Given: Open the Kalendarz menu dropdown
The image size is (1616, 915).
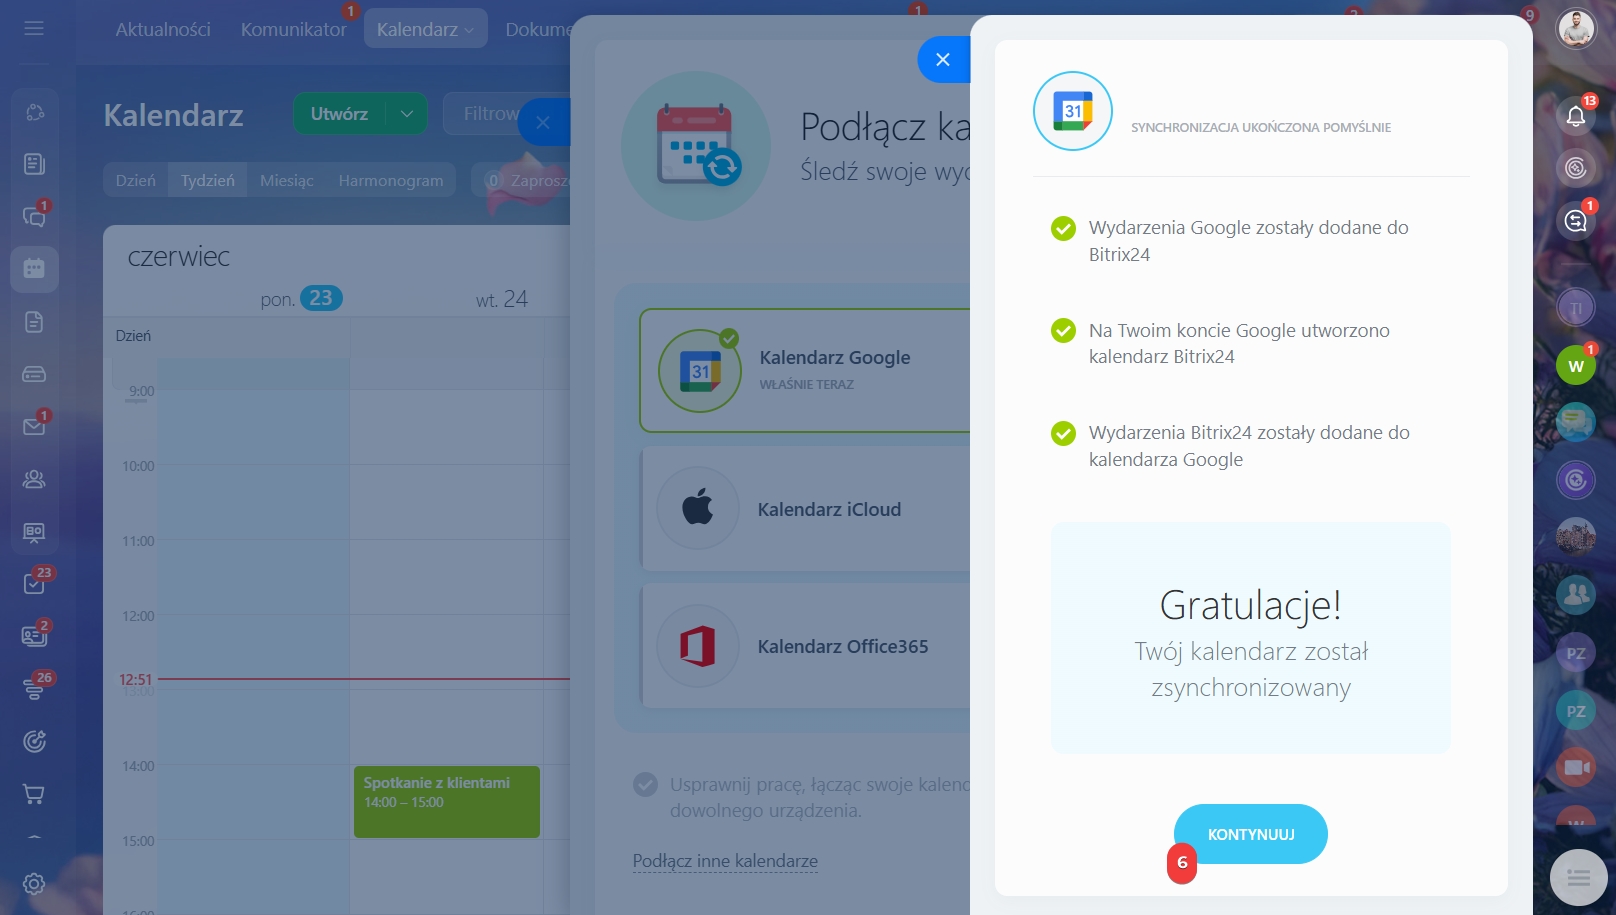Looking at the screenshot, I should click(425, 29).
